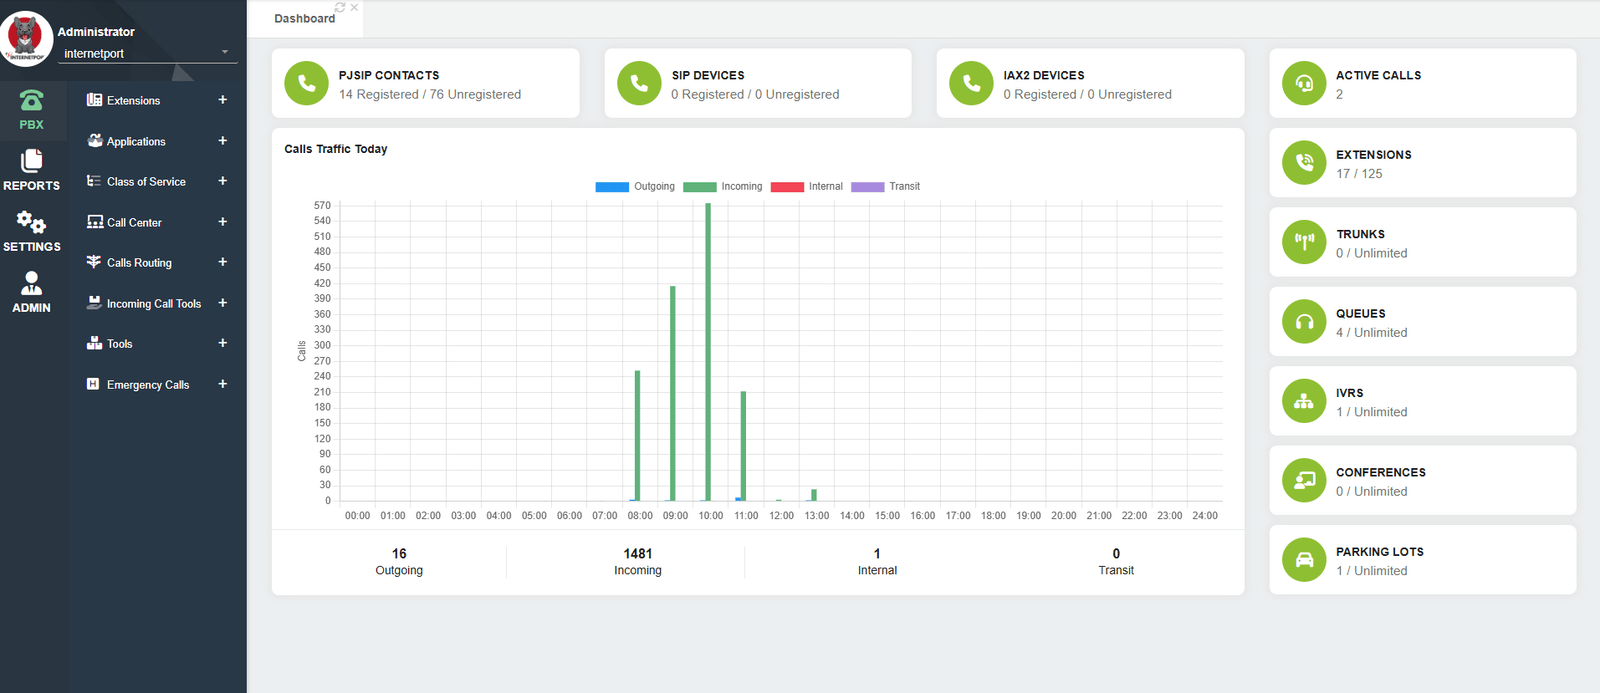Expand the Applications menu plus
1600x693 pixels.
(x=223, y=141)
